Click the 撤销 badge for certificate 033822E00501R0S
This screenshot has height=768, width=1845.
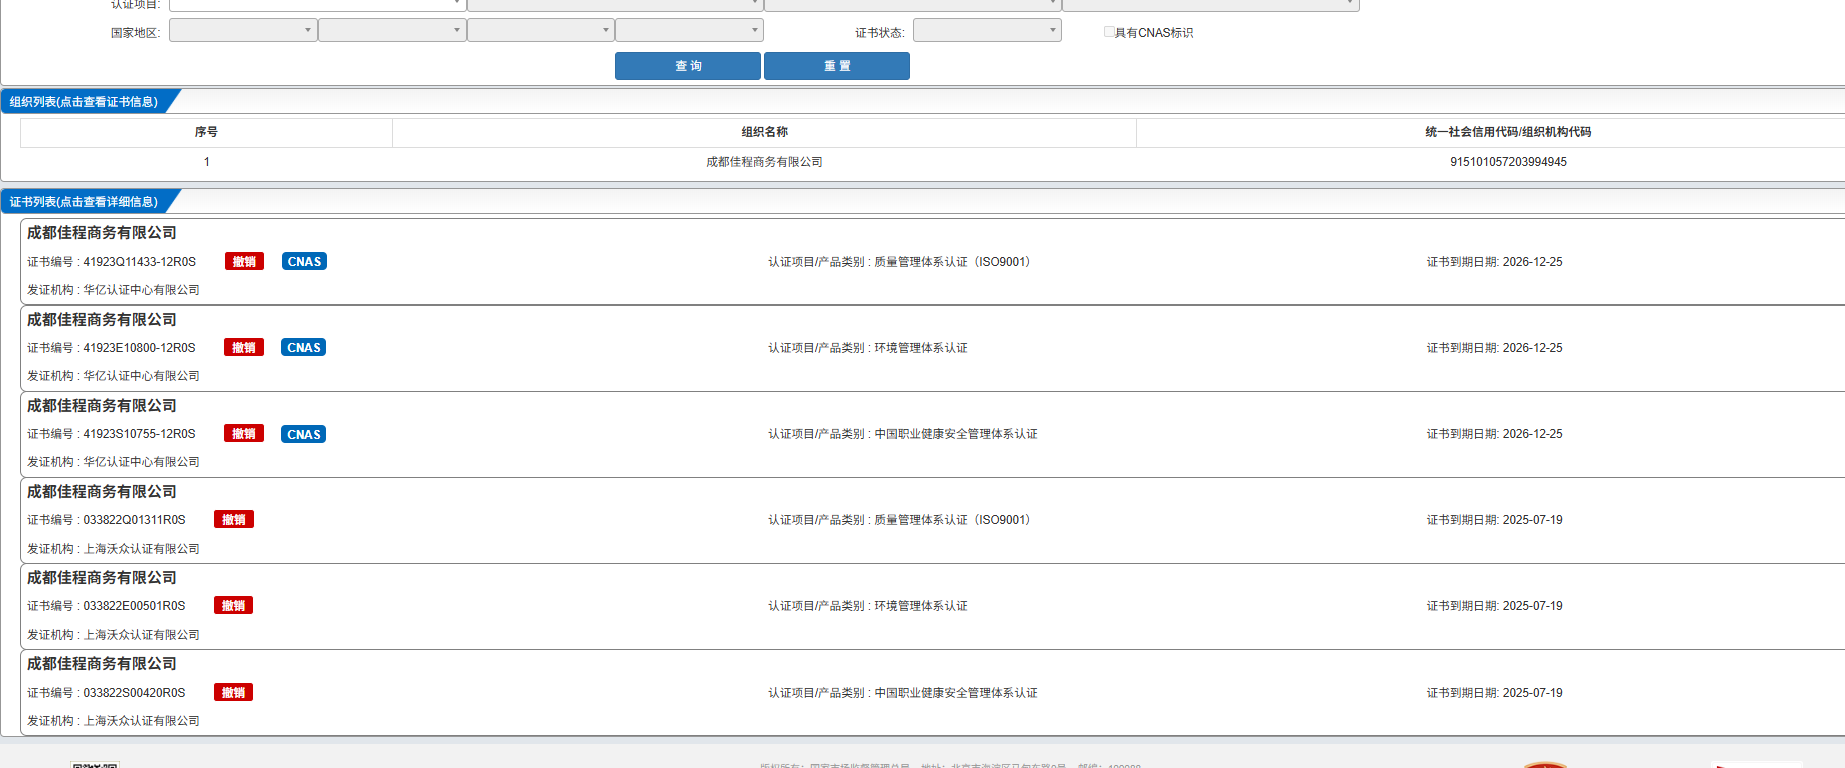point(234,606)
